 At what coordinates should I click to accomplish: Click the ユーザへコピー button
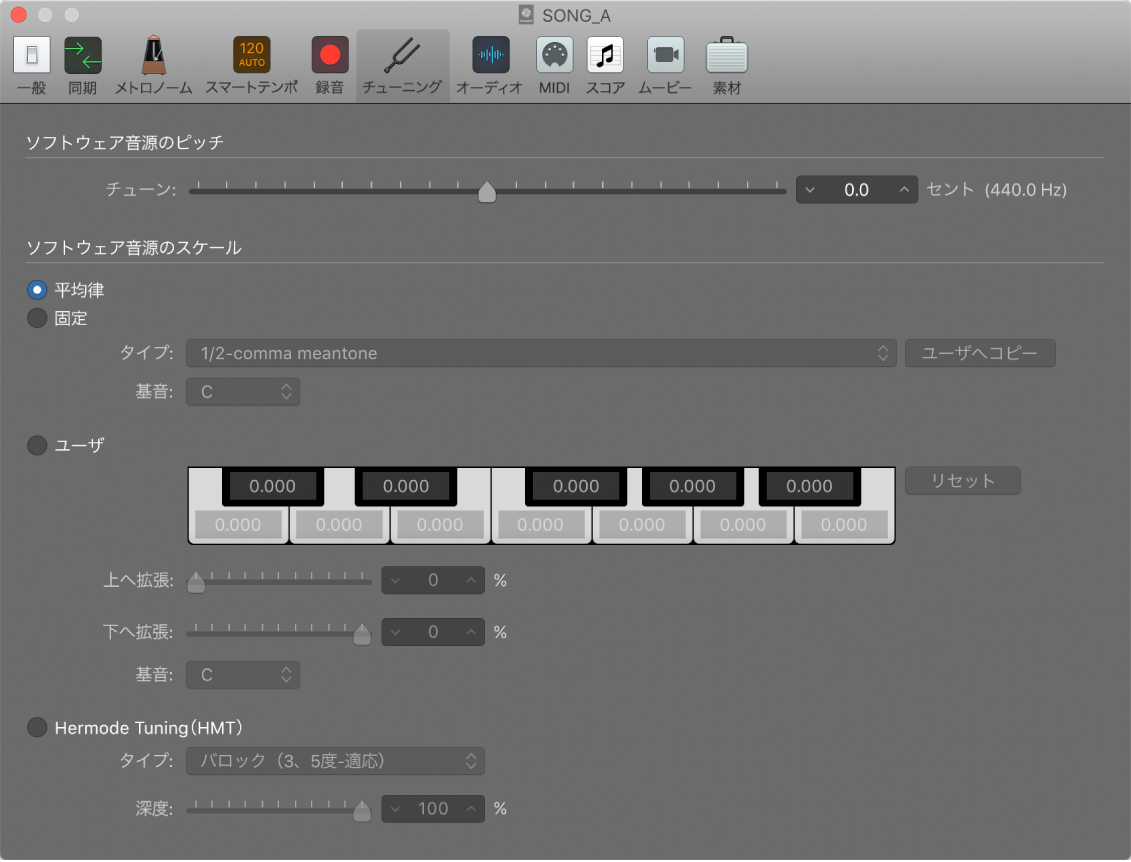tap(980, 353)
